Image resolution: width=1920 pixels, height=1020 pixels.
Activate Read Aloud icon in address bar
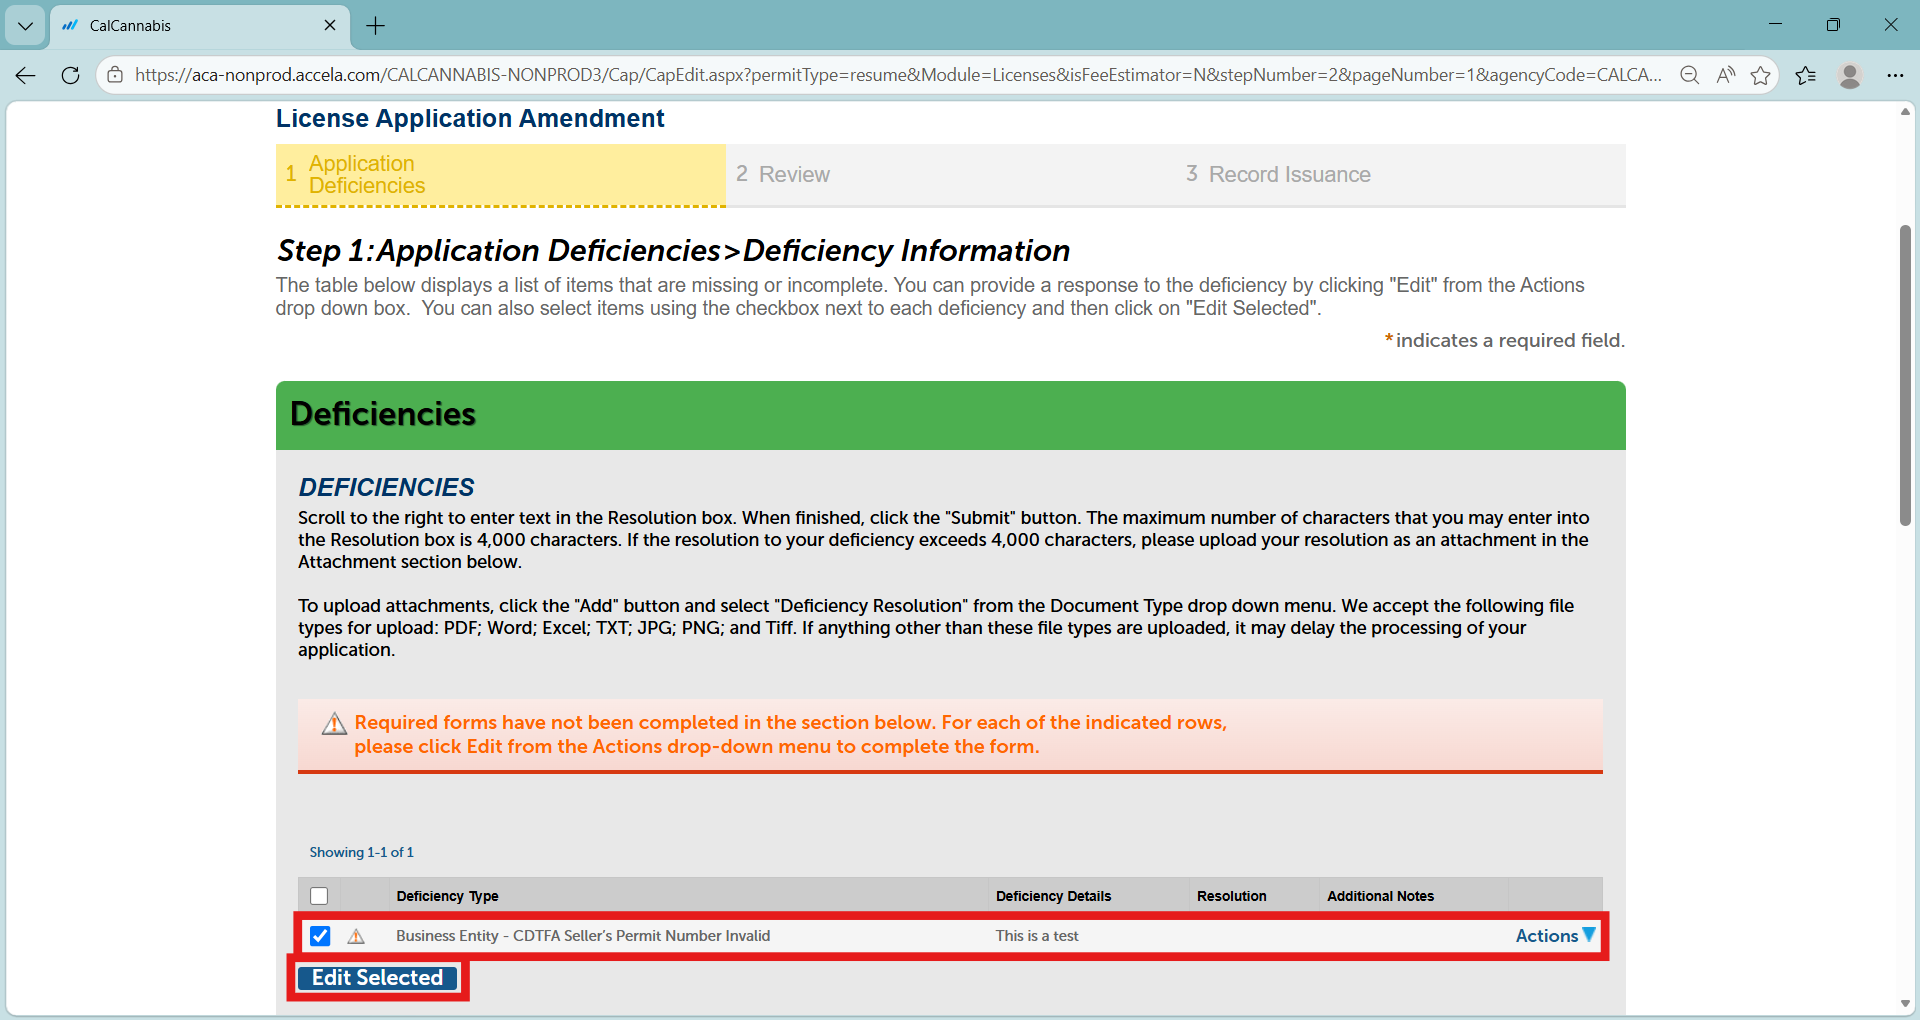coord(1726,75)
